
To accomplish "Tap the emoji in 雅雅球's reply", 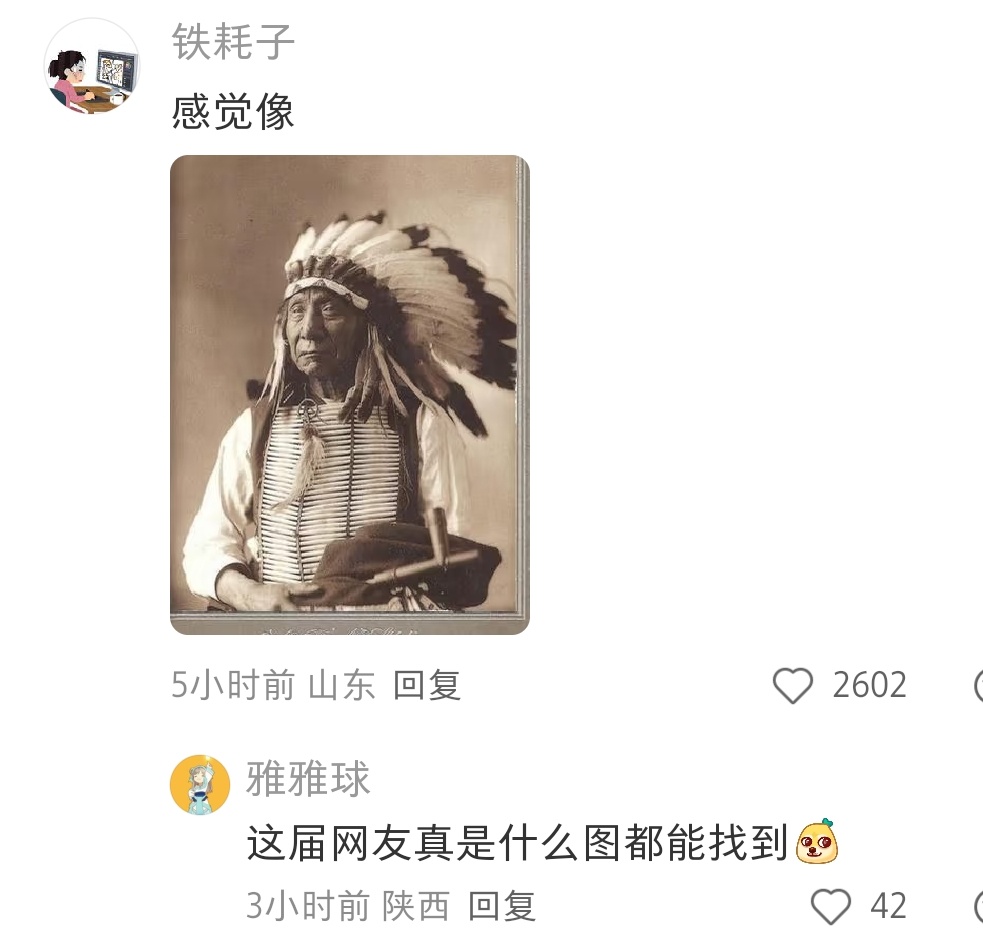I will pyautogui.click(x=816, y=841).
